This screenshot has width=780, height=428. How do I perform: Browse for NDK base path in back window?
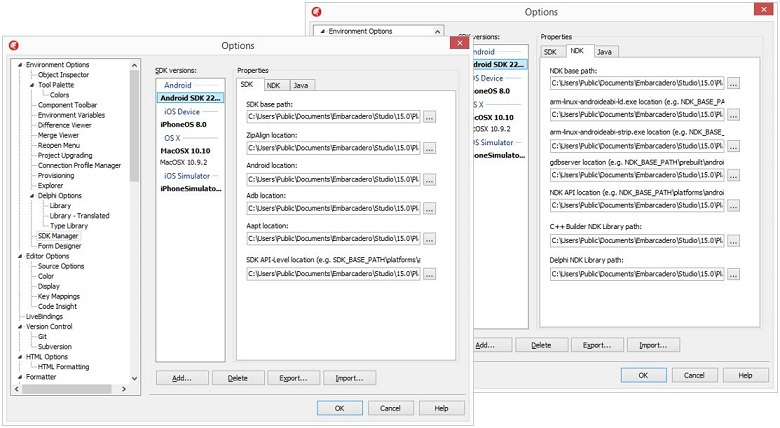click(733, 84)
